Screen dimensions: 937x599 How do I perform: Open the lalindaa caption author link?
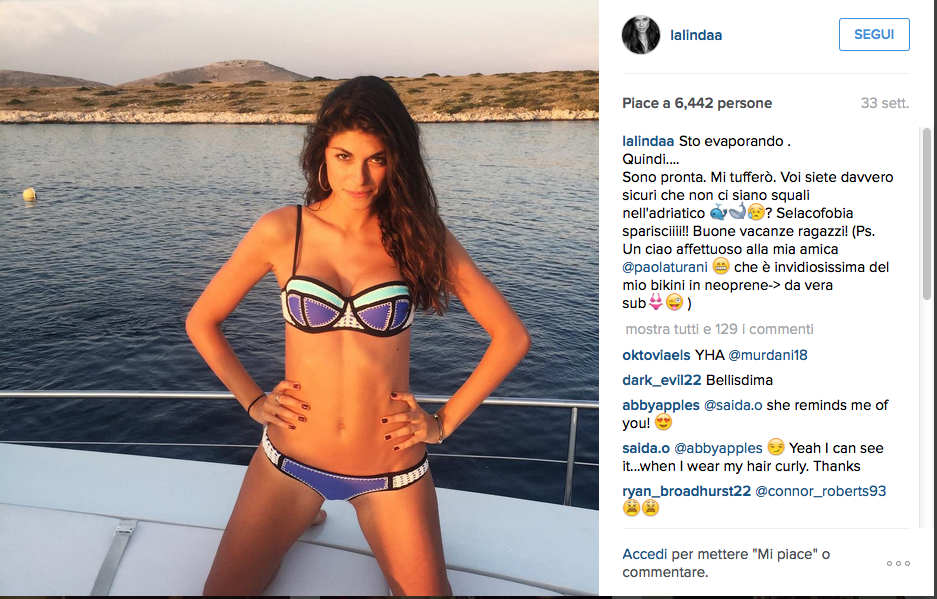tap(648, 141)
